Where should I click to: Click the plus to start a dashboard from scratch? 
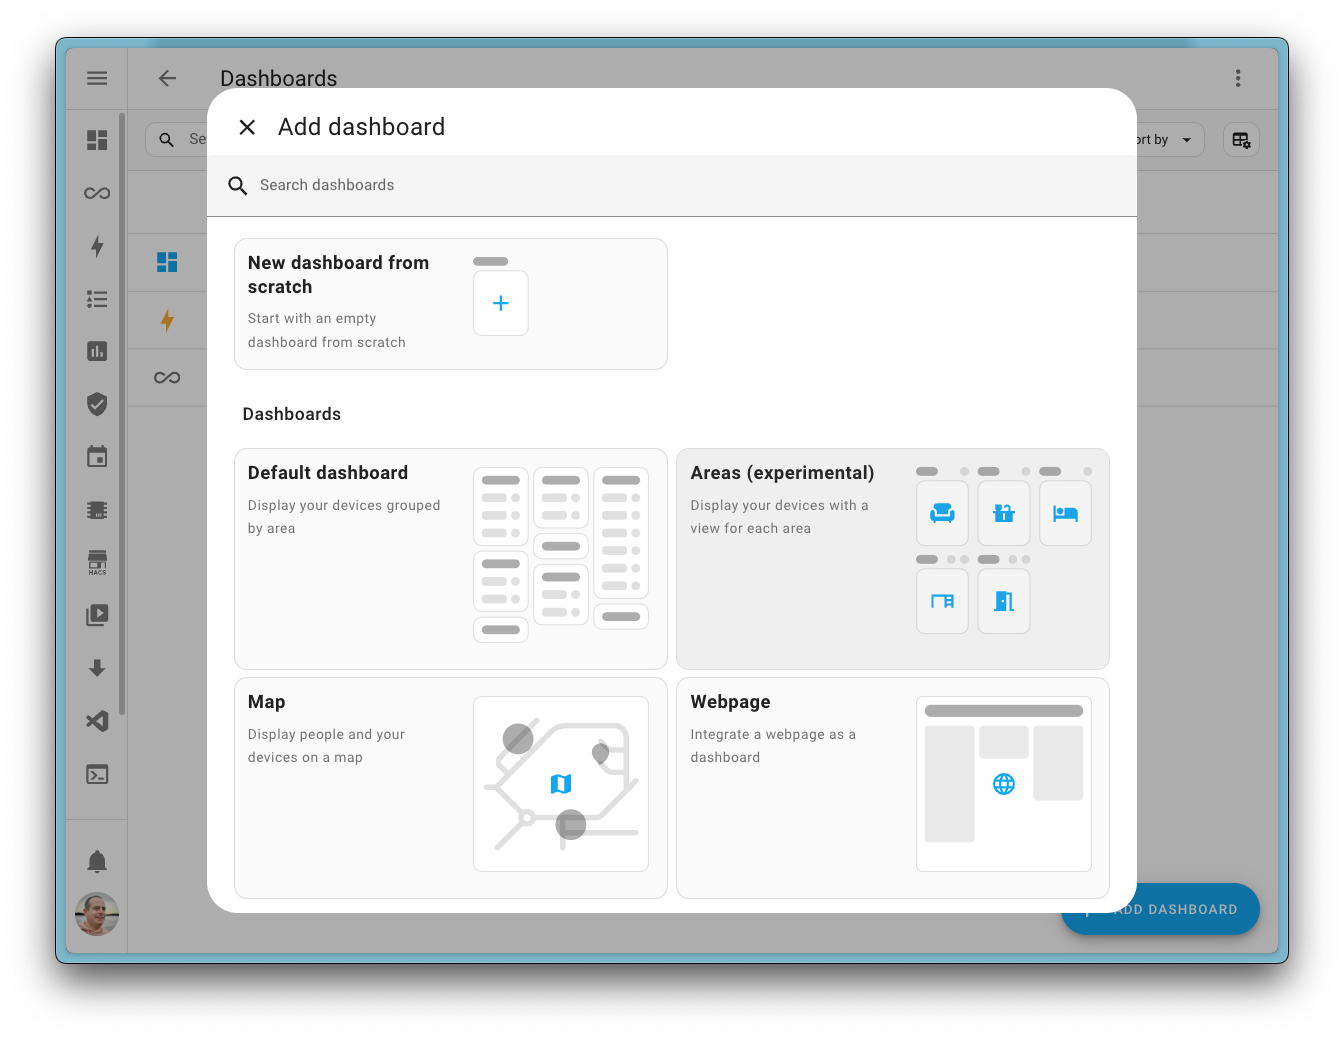tap(500, 303)
